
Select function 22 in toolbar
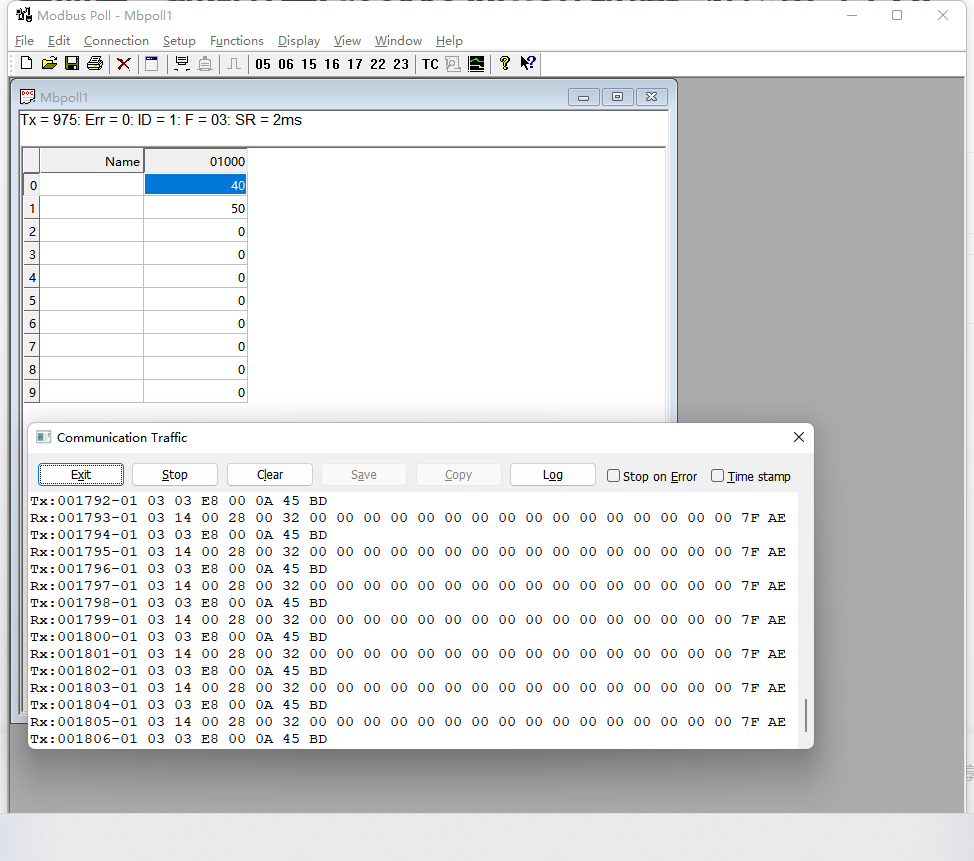pyautogui.click(x=378, y=64)
